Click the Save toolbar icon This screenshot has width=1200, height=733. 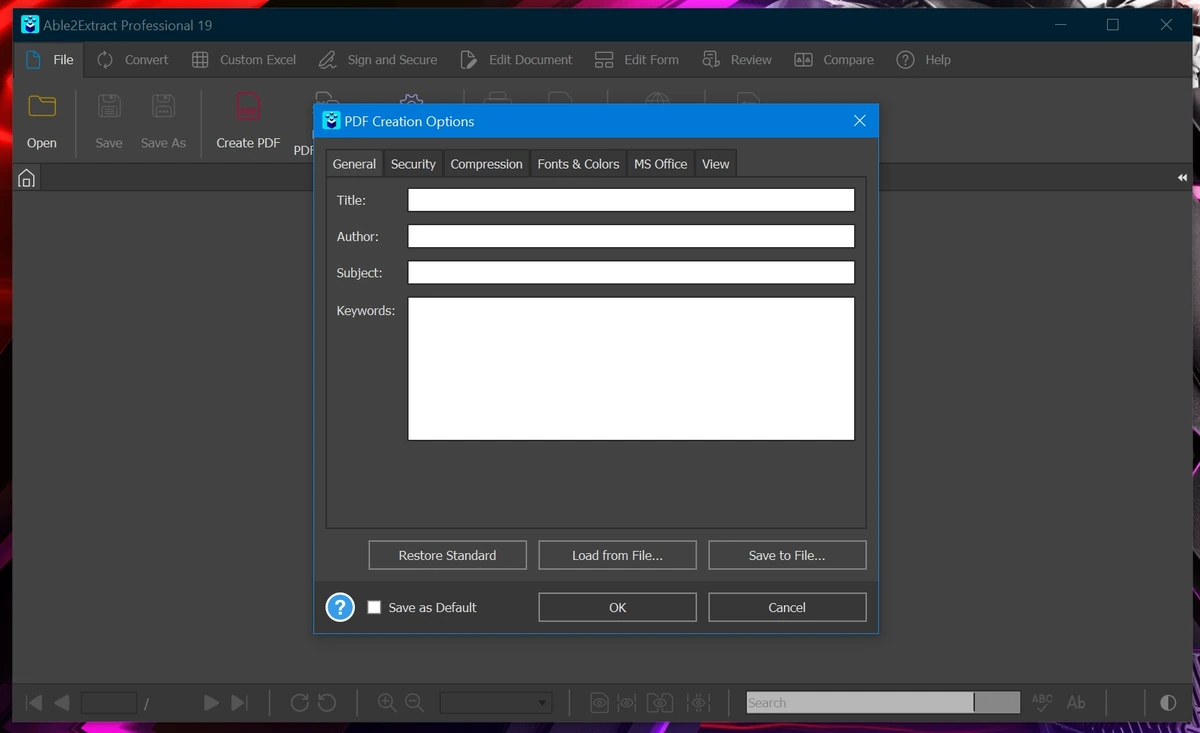tap(109, 106)
